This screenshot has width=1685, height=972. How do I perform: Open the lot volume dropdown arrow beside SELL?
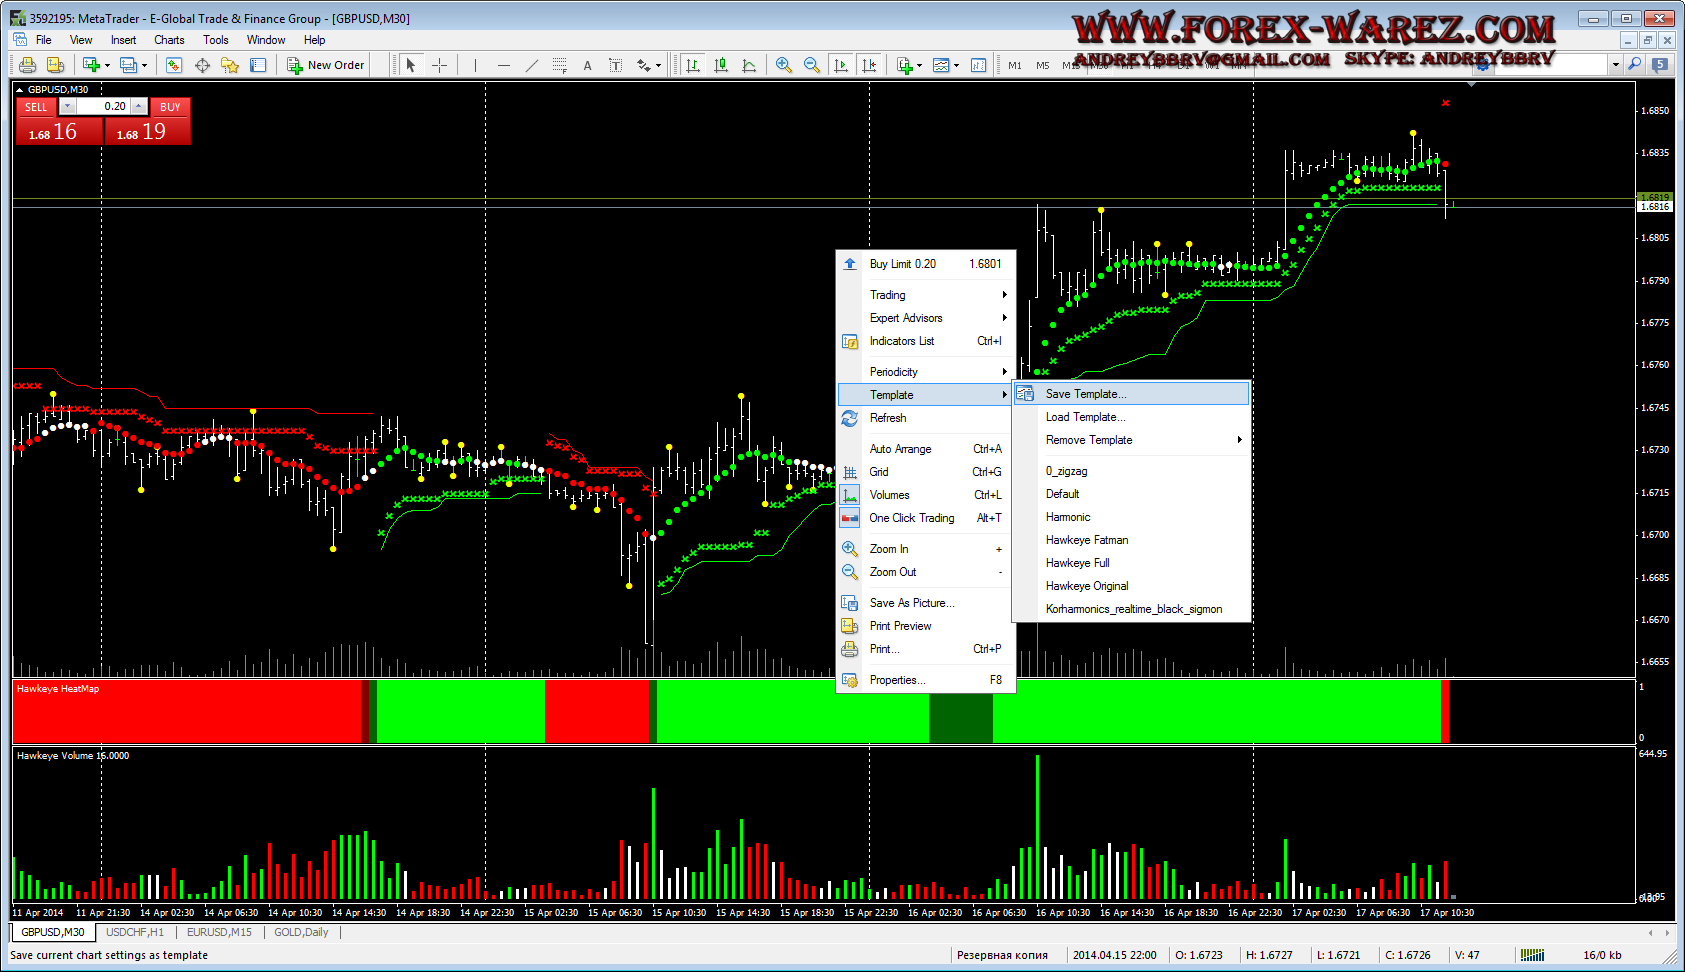click(x=67, y=106)
